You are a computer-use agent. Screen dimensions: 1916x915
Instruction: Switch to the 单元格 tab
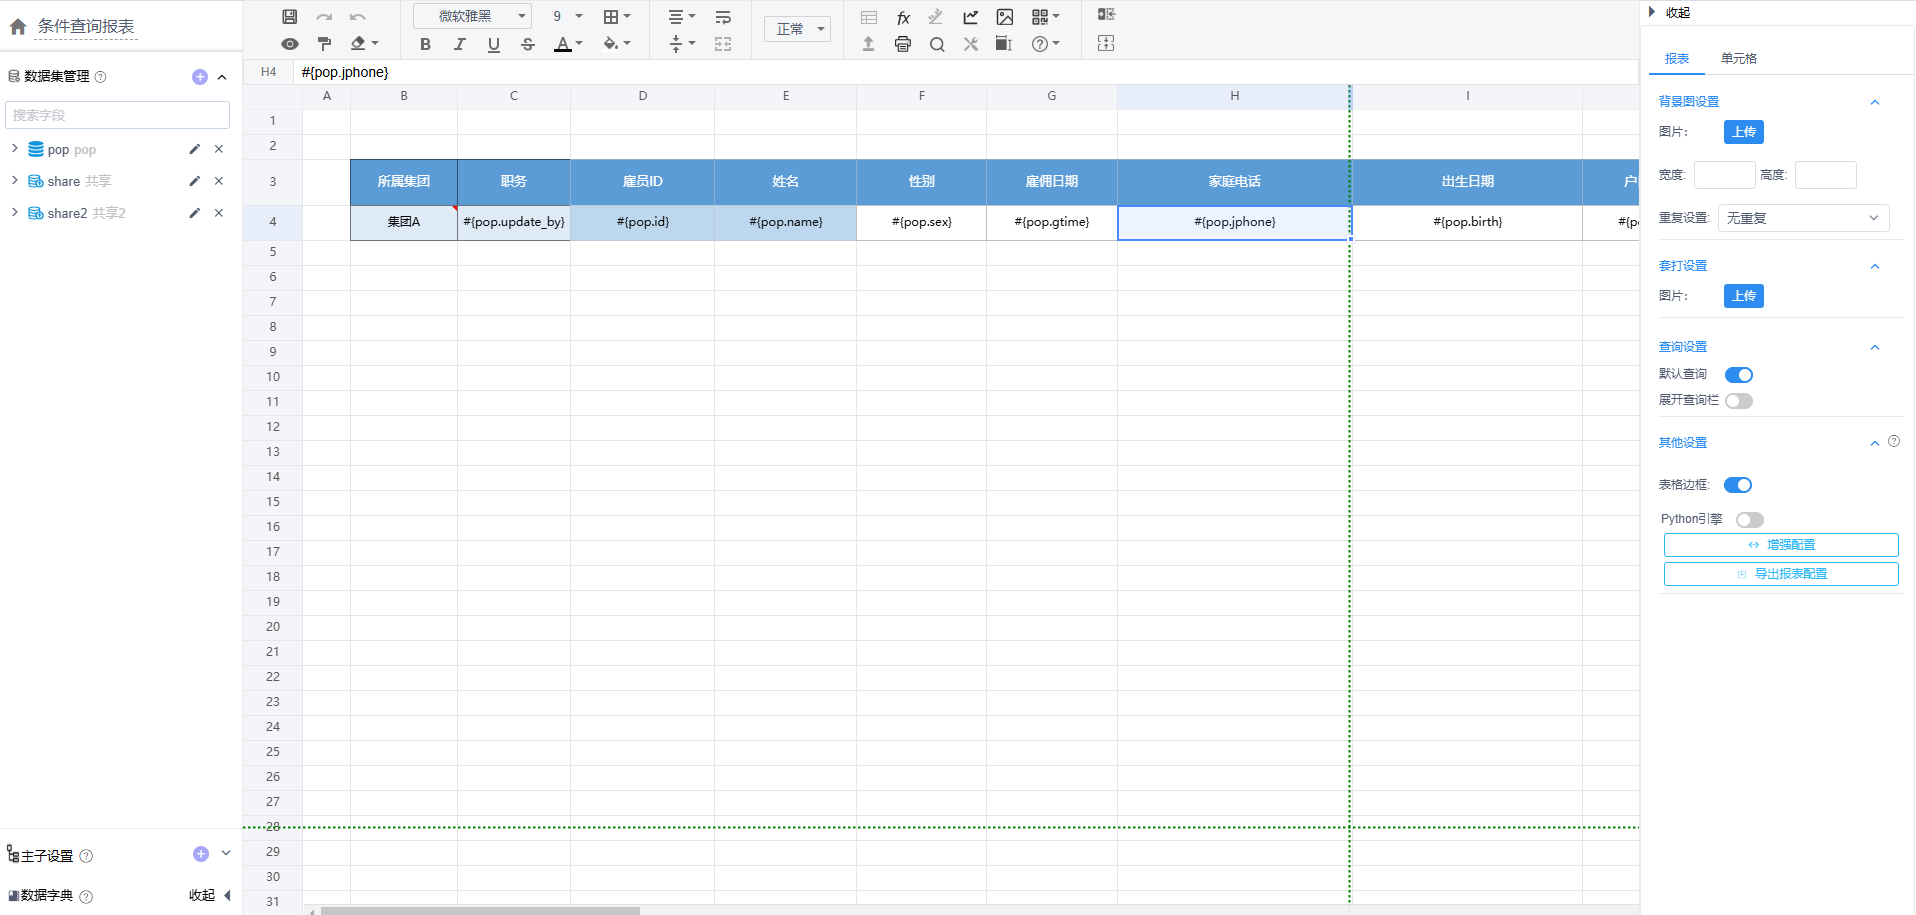pyautogui.click(x=1738, y=58)
